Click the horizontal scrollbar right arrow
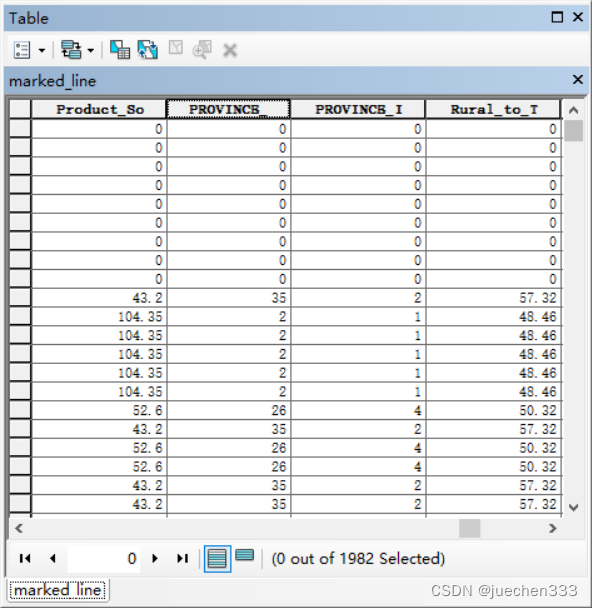The width and height of the screenshot is (592, 608). [553, 528]
